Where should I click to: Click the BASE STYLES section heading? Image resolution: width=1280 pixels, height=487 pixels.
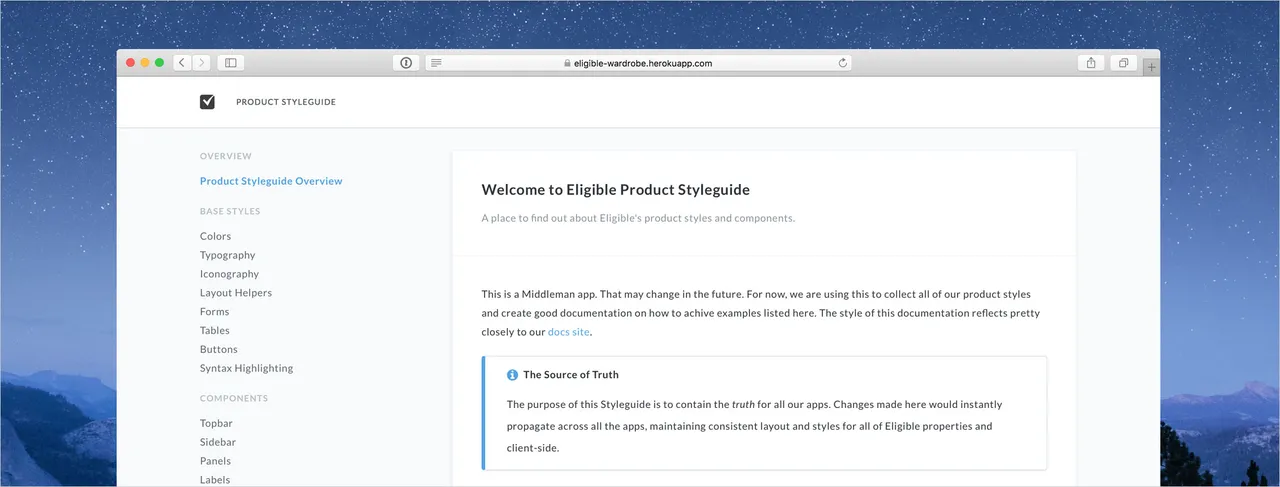pyautogui.click(x=230, y=211)
